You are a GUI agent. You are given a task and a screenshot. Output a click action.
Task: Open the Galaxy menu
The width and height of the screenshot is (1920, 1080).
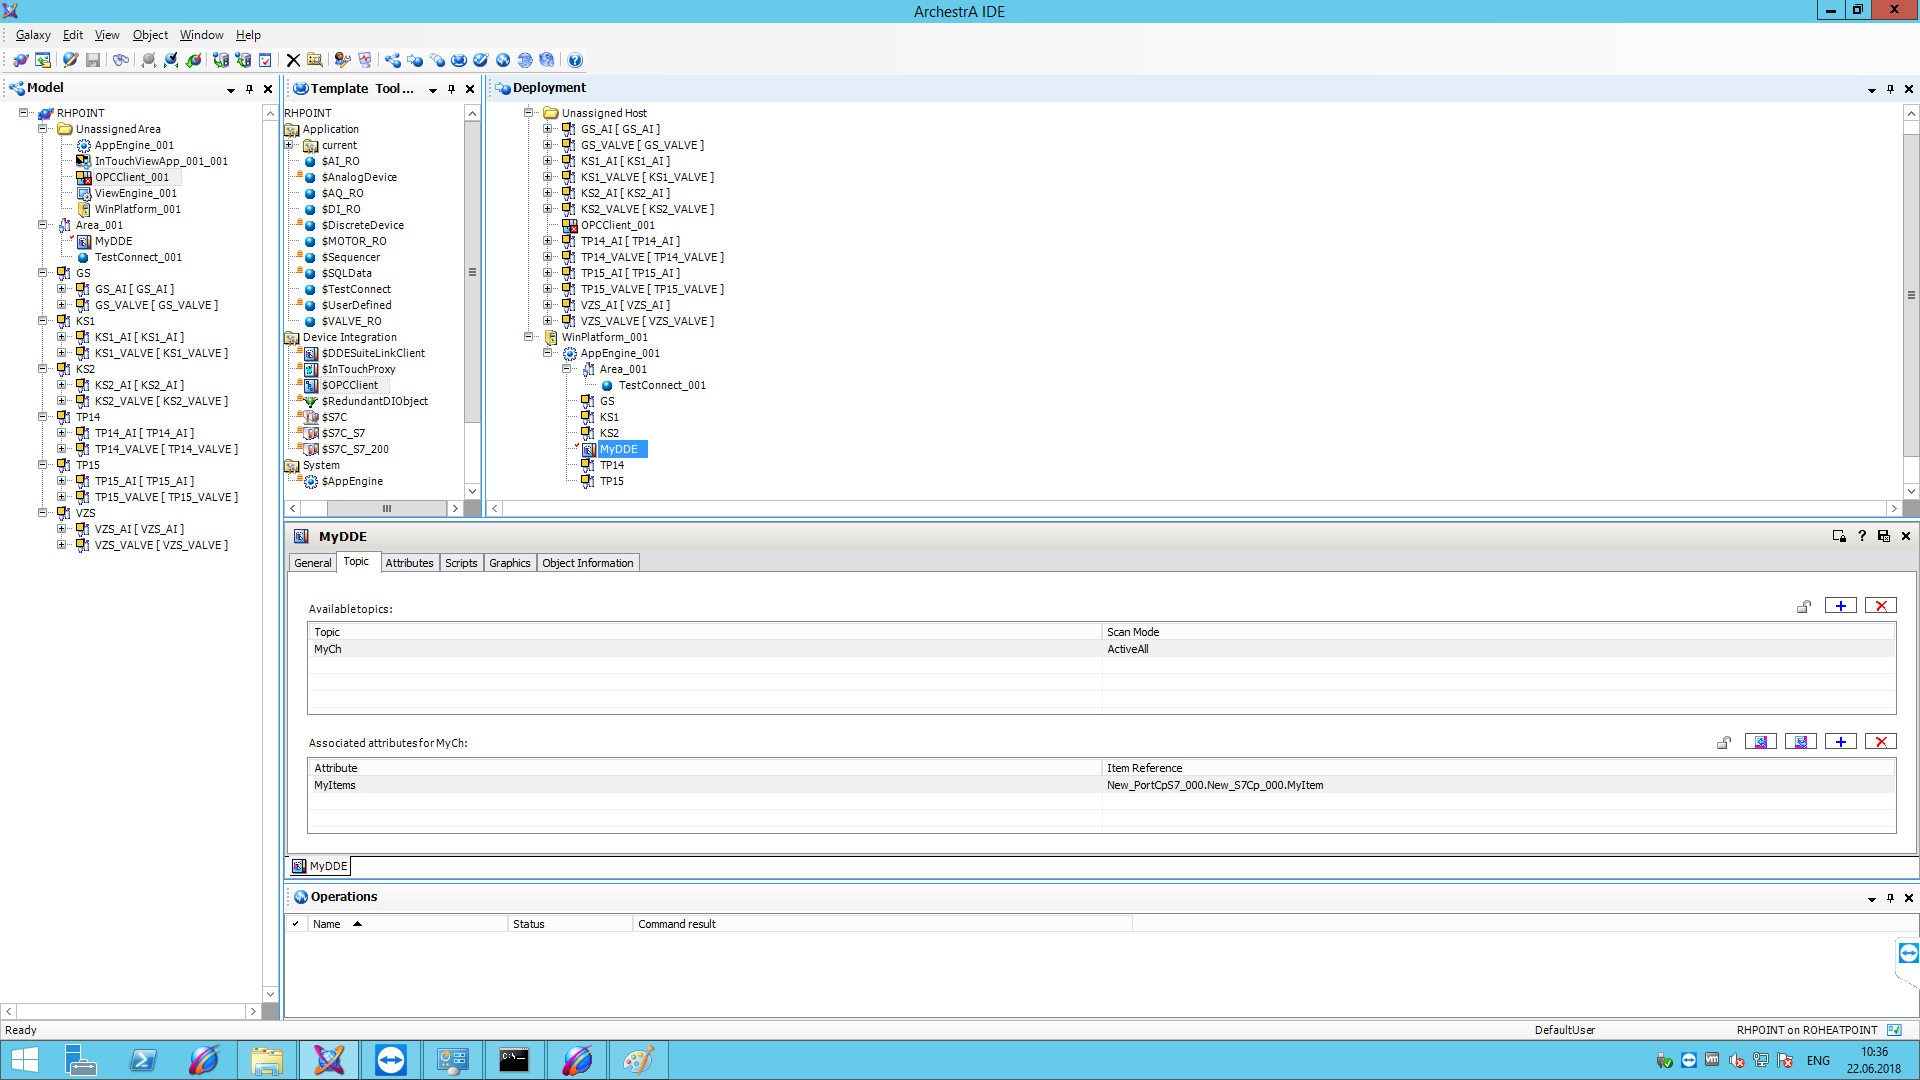tap(33, 35)
